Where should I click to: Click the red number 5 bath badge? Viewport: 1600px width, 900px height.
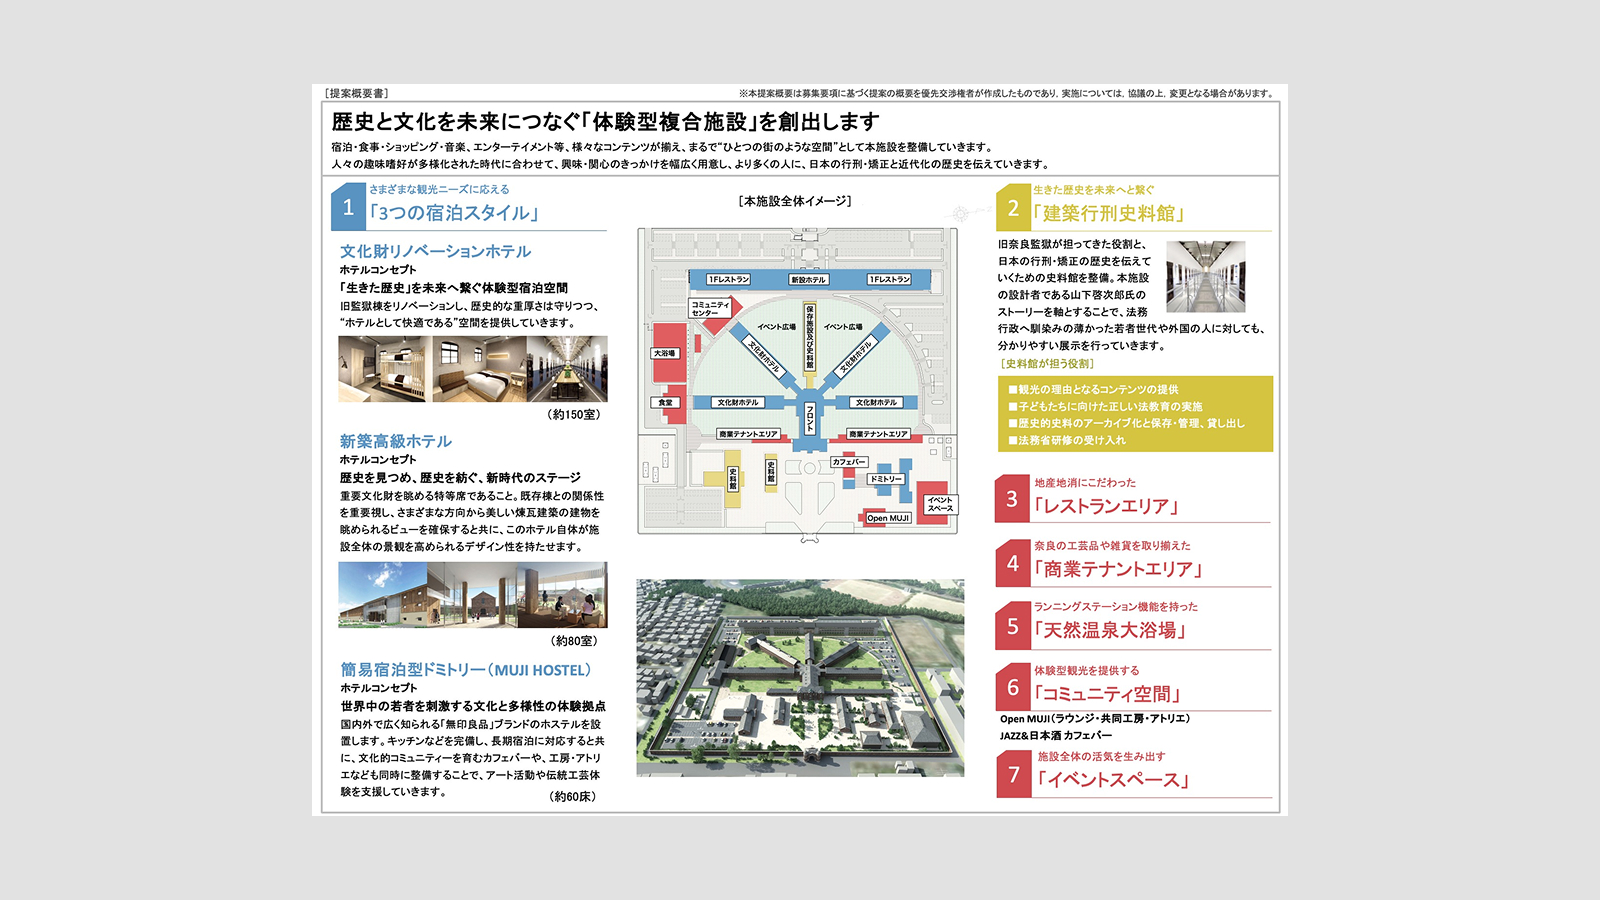[x=1012, y=626]
